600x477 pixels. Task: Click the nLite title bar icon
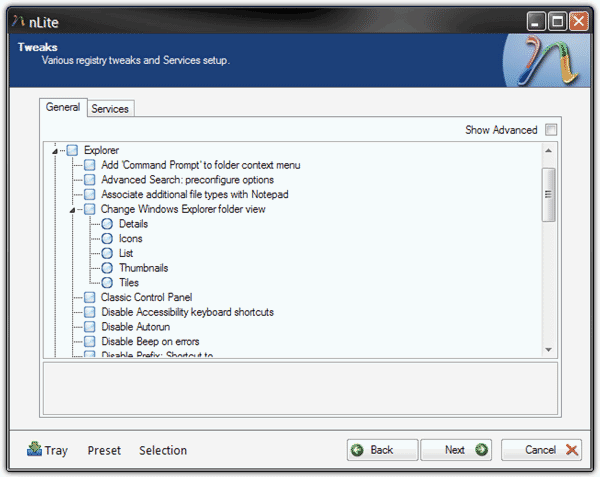click(17, 19)
